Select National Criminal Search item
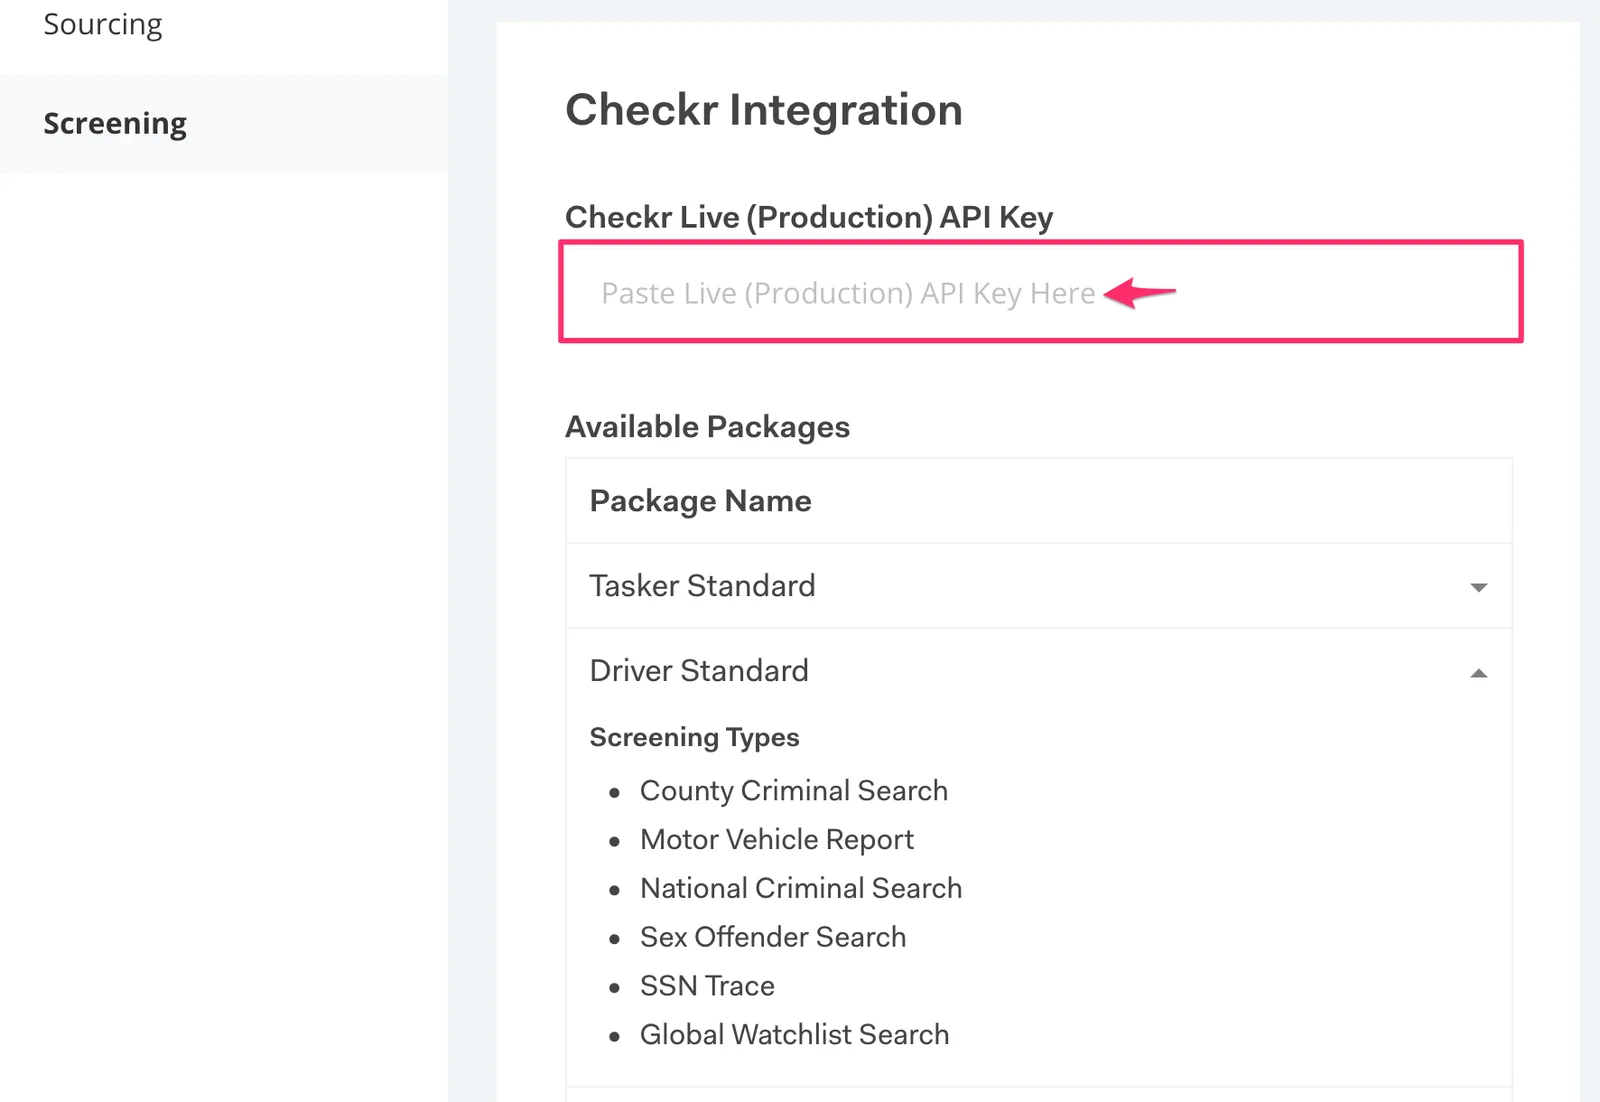The image size is (1600, 1102). pyautogui.click(x=801, y=888)
